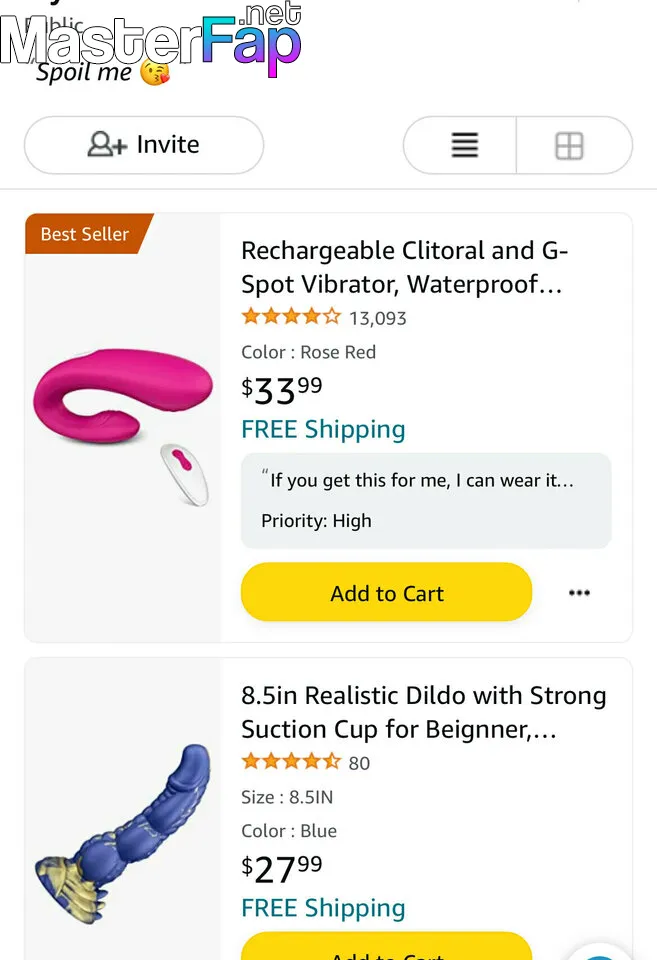Click the Best Seller badge

(x=86, y=234)
